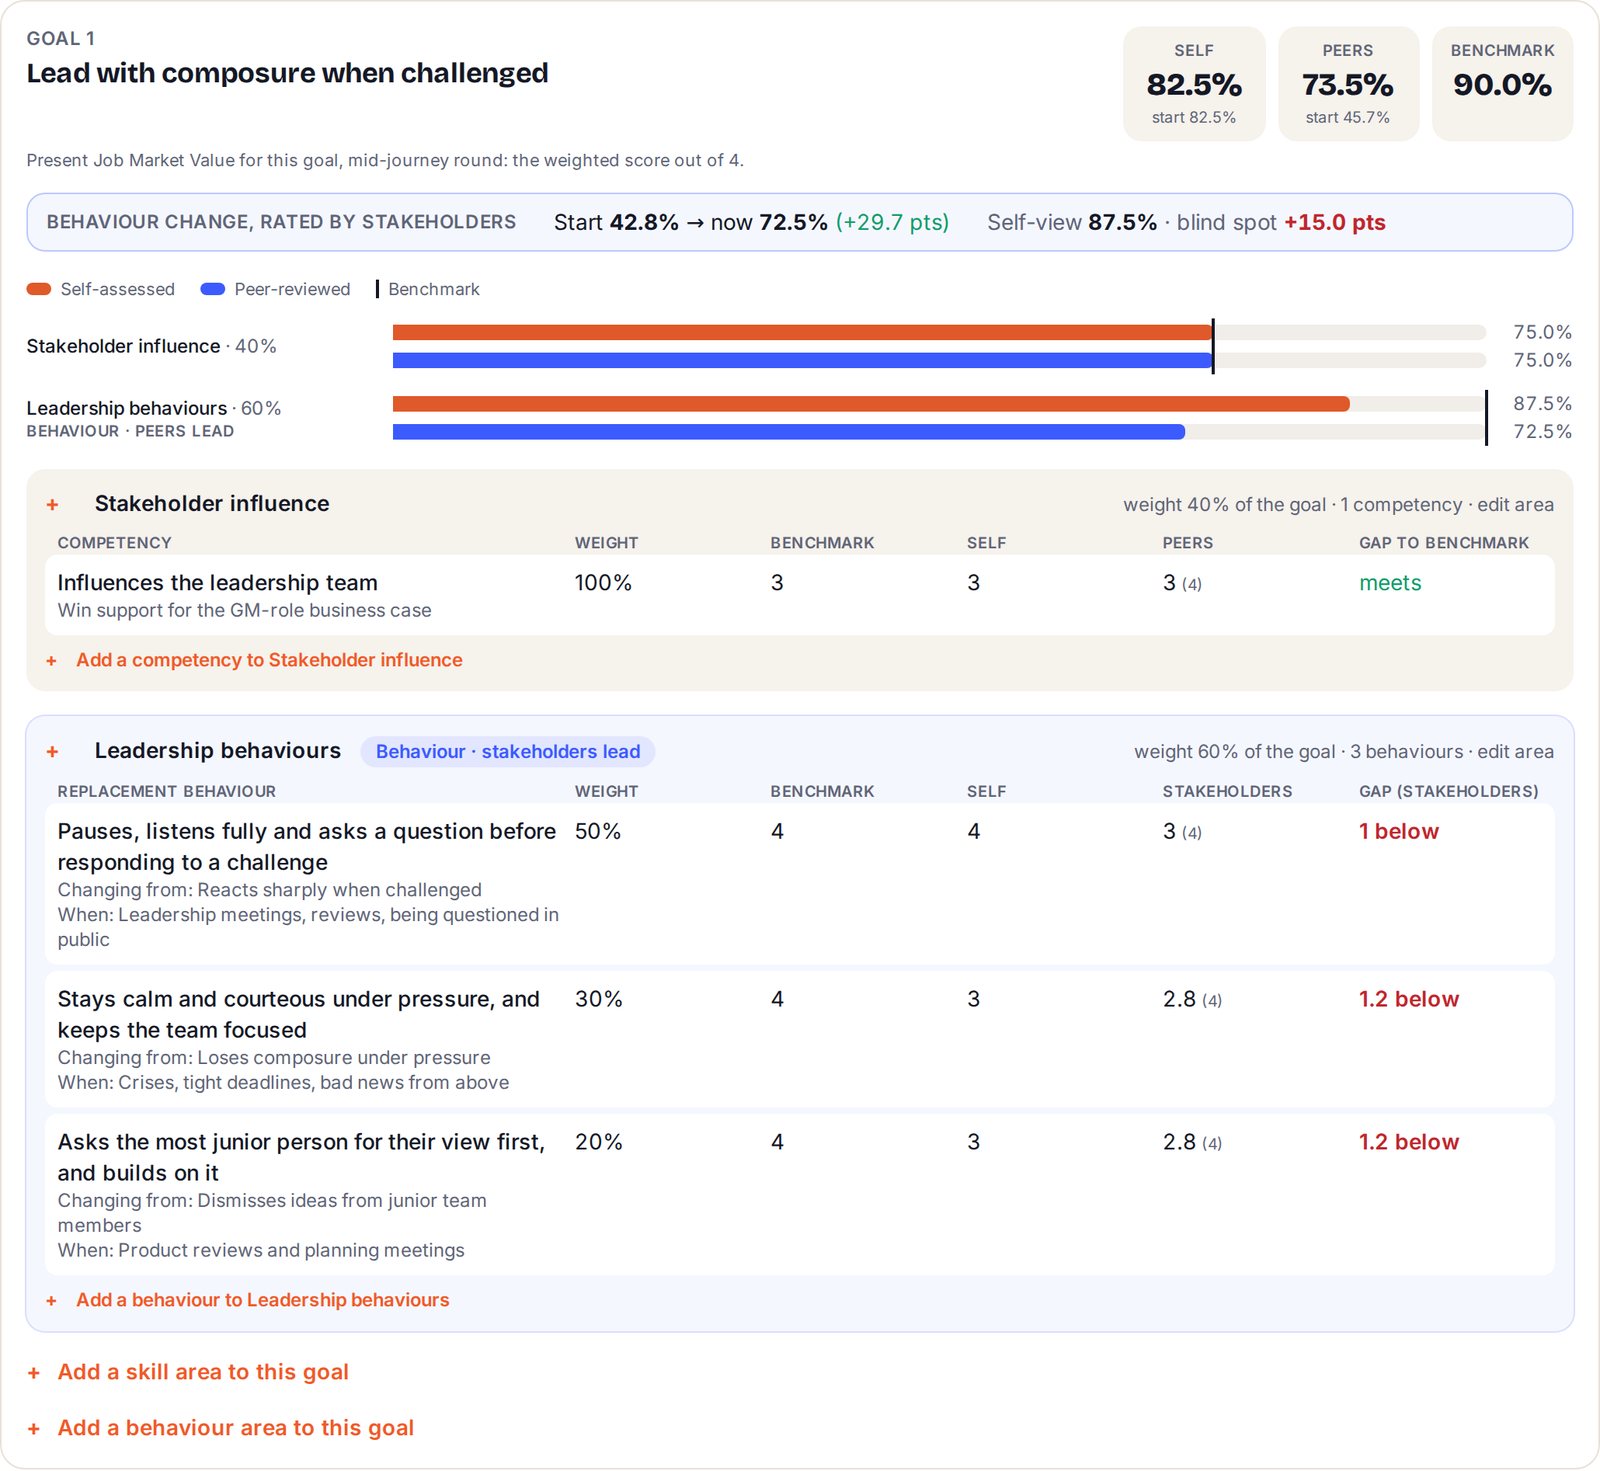1600x1471 pixels.
Task: Add a competency to Stakeholder influence
Action: 269,660
